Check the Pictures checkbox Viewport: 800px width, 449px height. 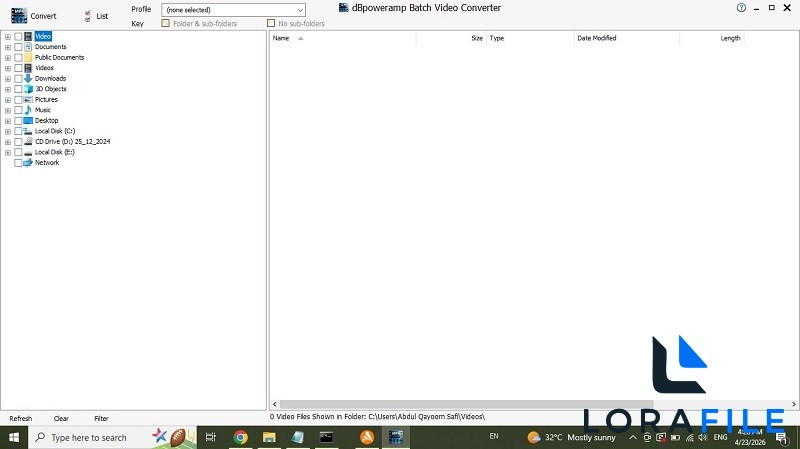(x=18, y=99)
